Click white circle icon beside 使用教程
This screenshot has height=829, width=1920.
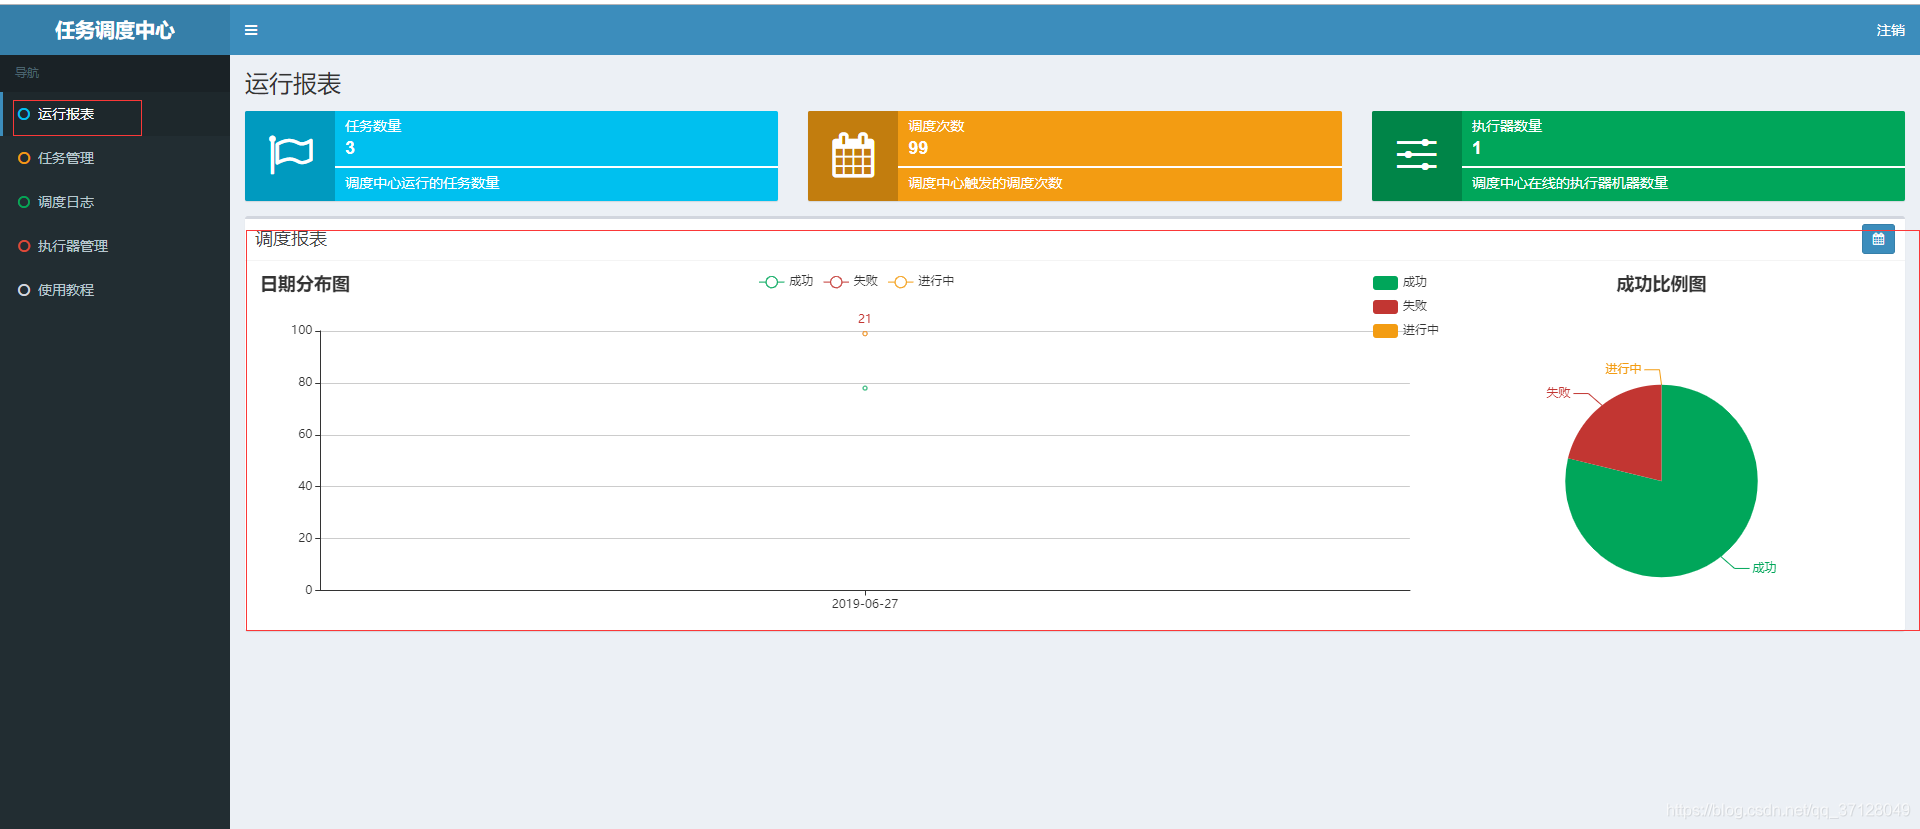[24, 290]
